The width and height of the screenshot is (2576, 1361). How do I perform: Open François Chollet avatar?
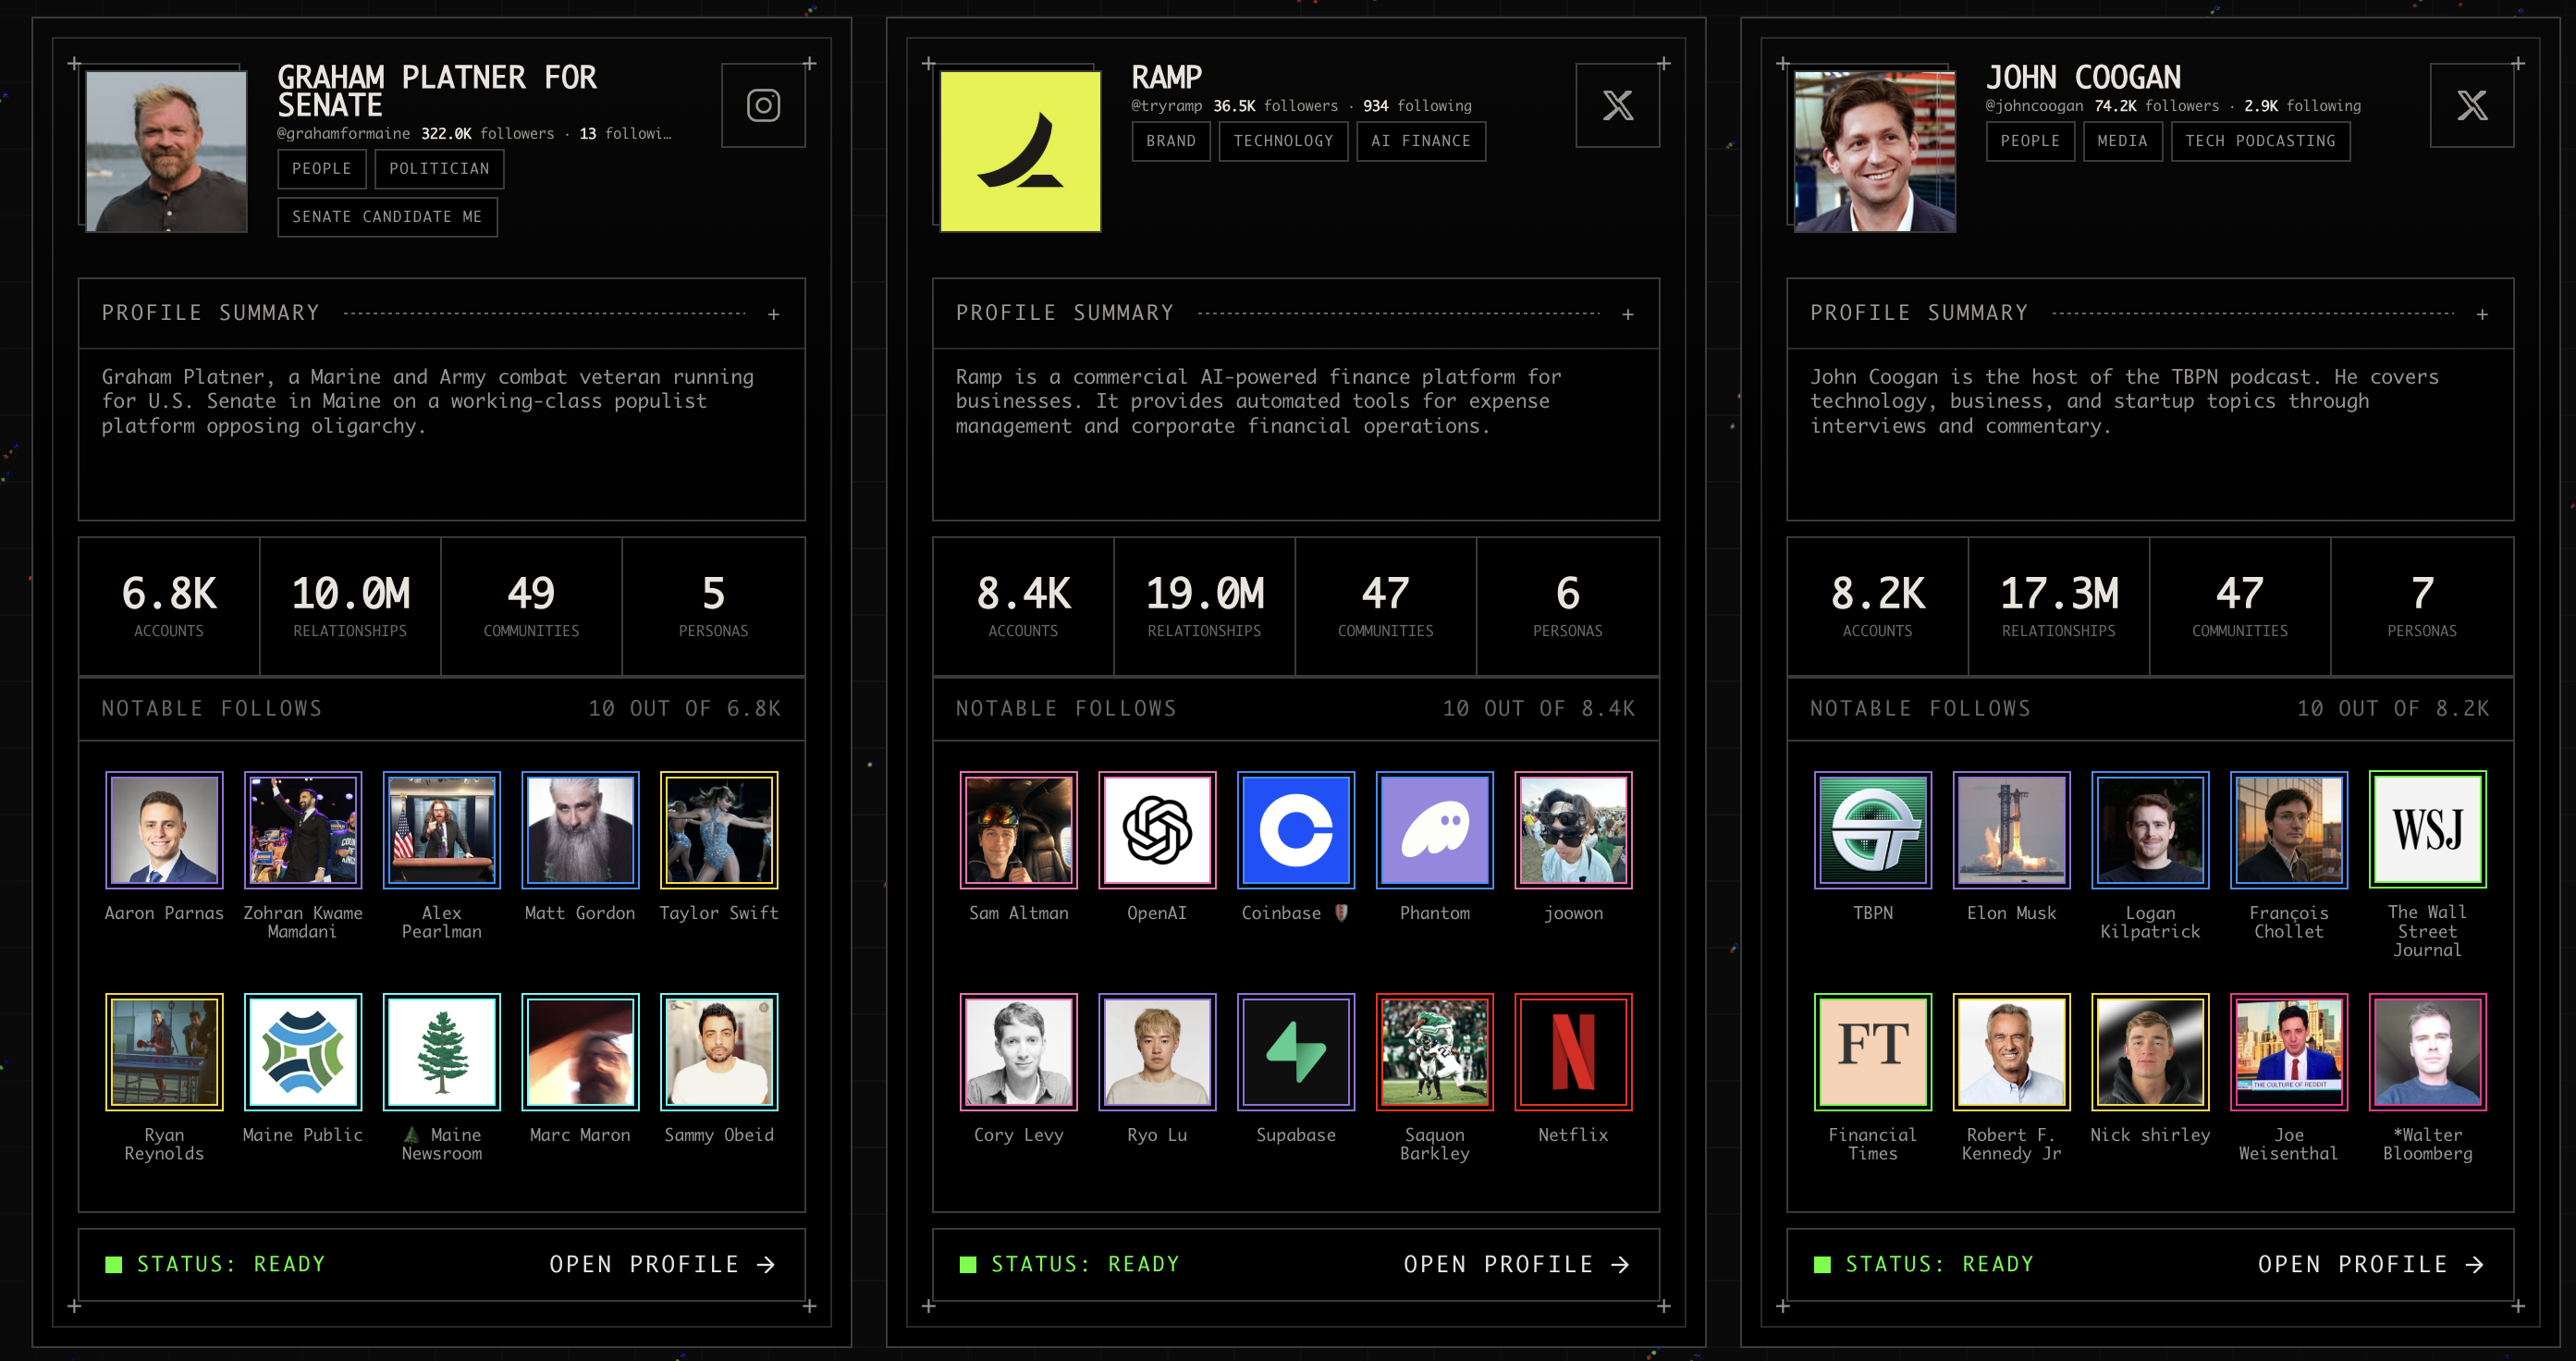point(2288,830)
